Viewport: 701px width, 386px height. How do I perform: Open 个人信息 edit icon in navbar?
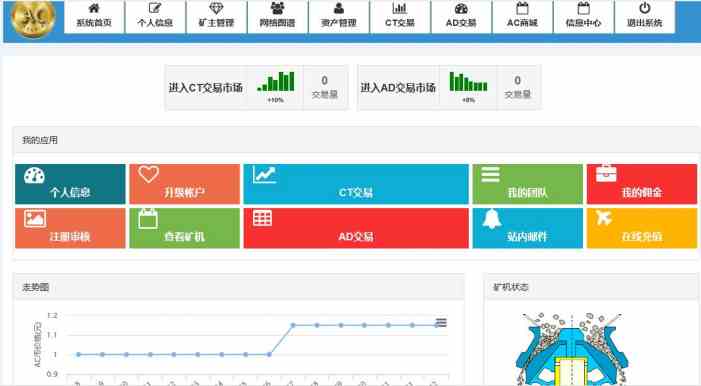155,8
